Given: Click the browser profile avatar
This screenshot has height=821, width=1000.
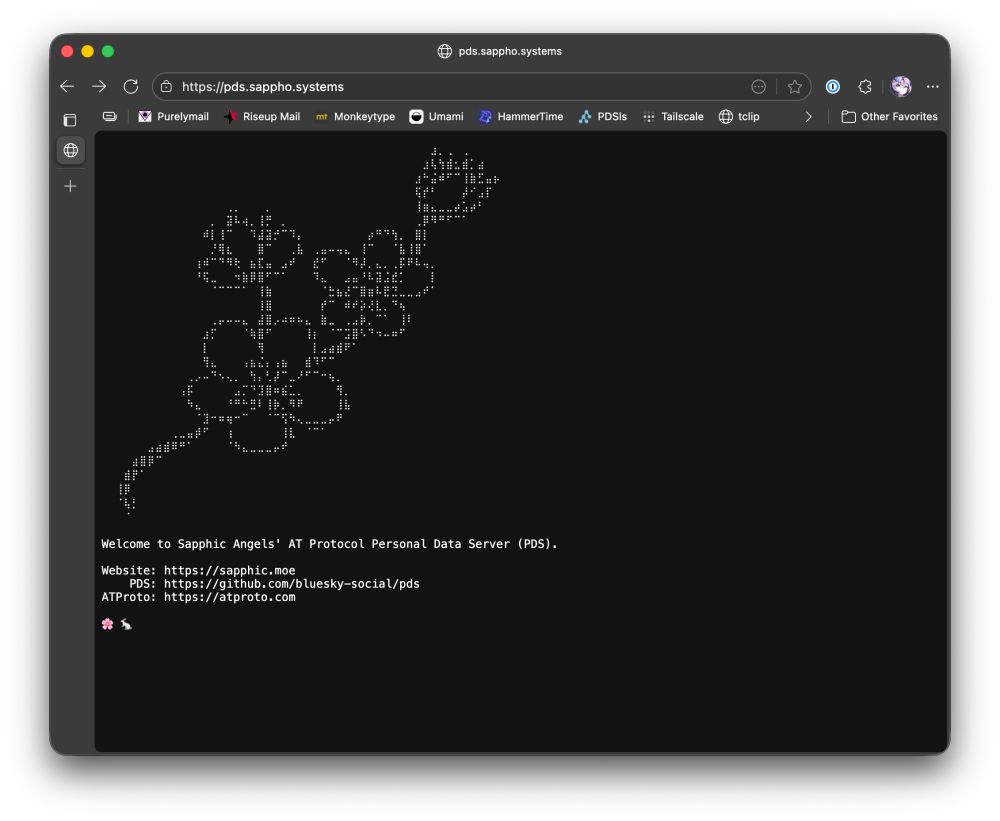Looking at the screenshot, I should [x=901, y=87].
